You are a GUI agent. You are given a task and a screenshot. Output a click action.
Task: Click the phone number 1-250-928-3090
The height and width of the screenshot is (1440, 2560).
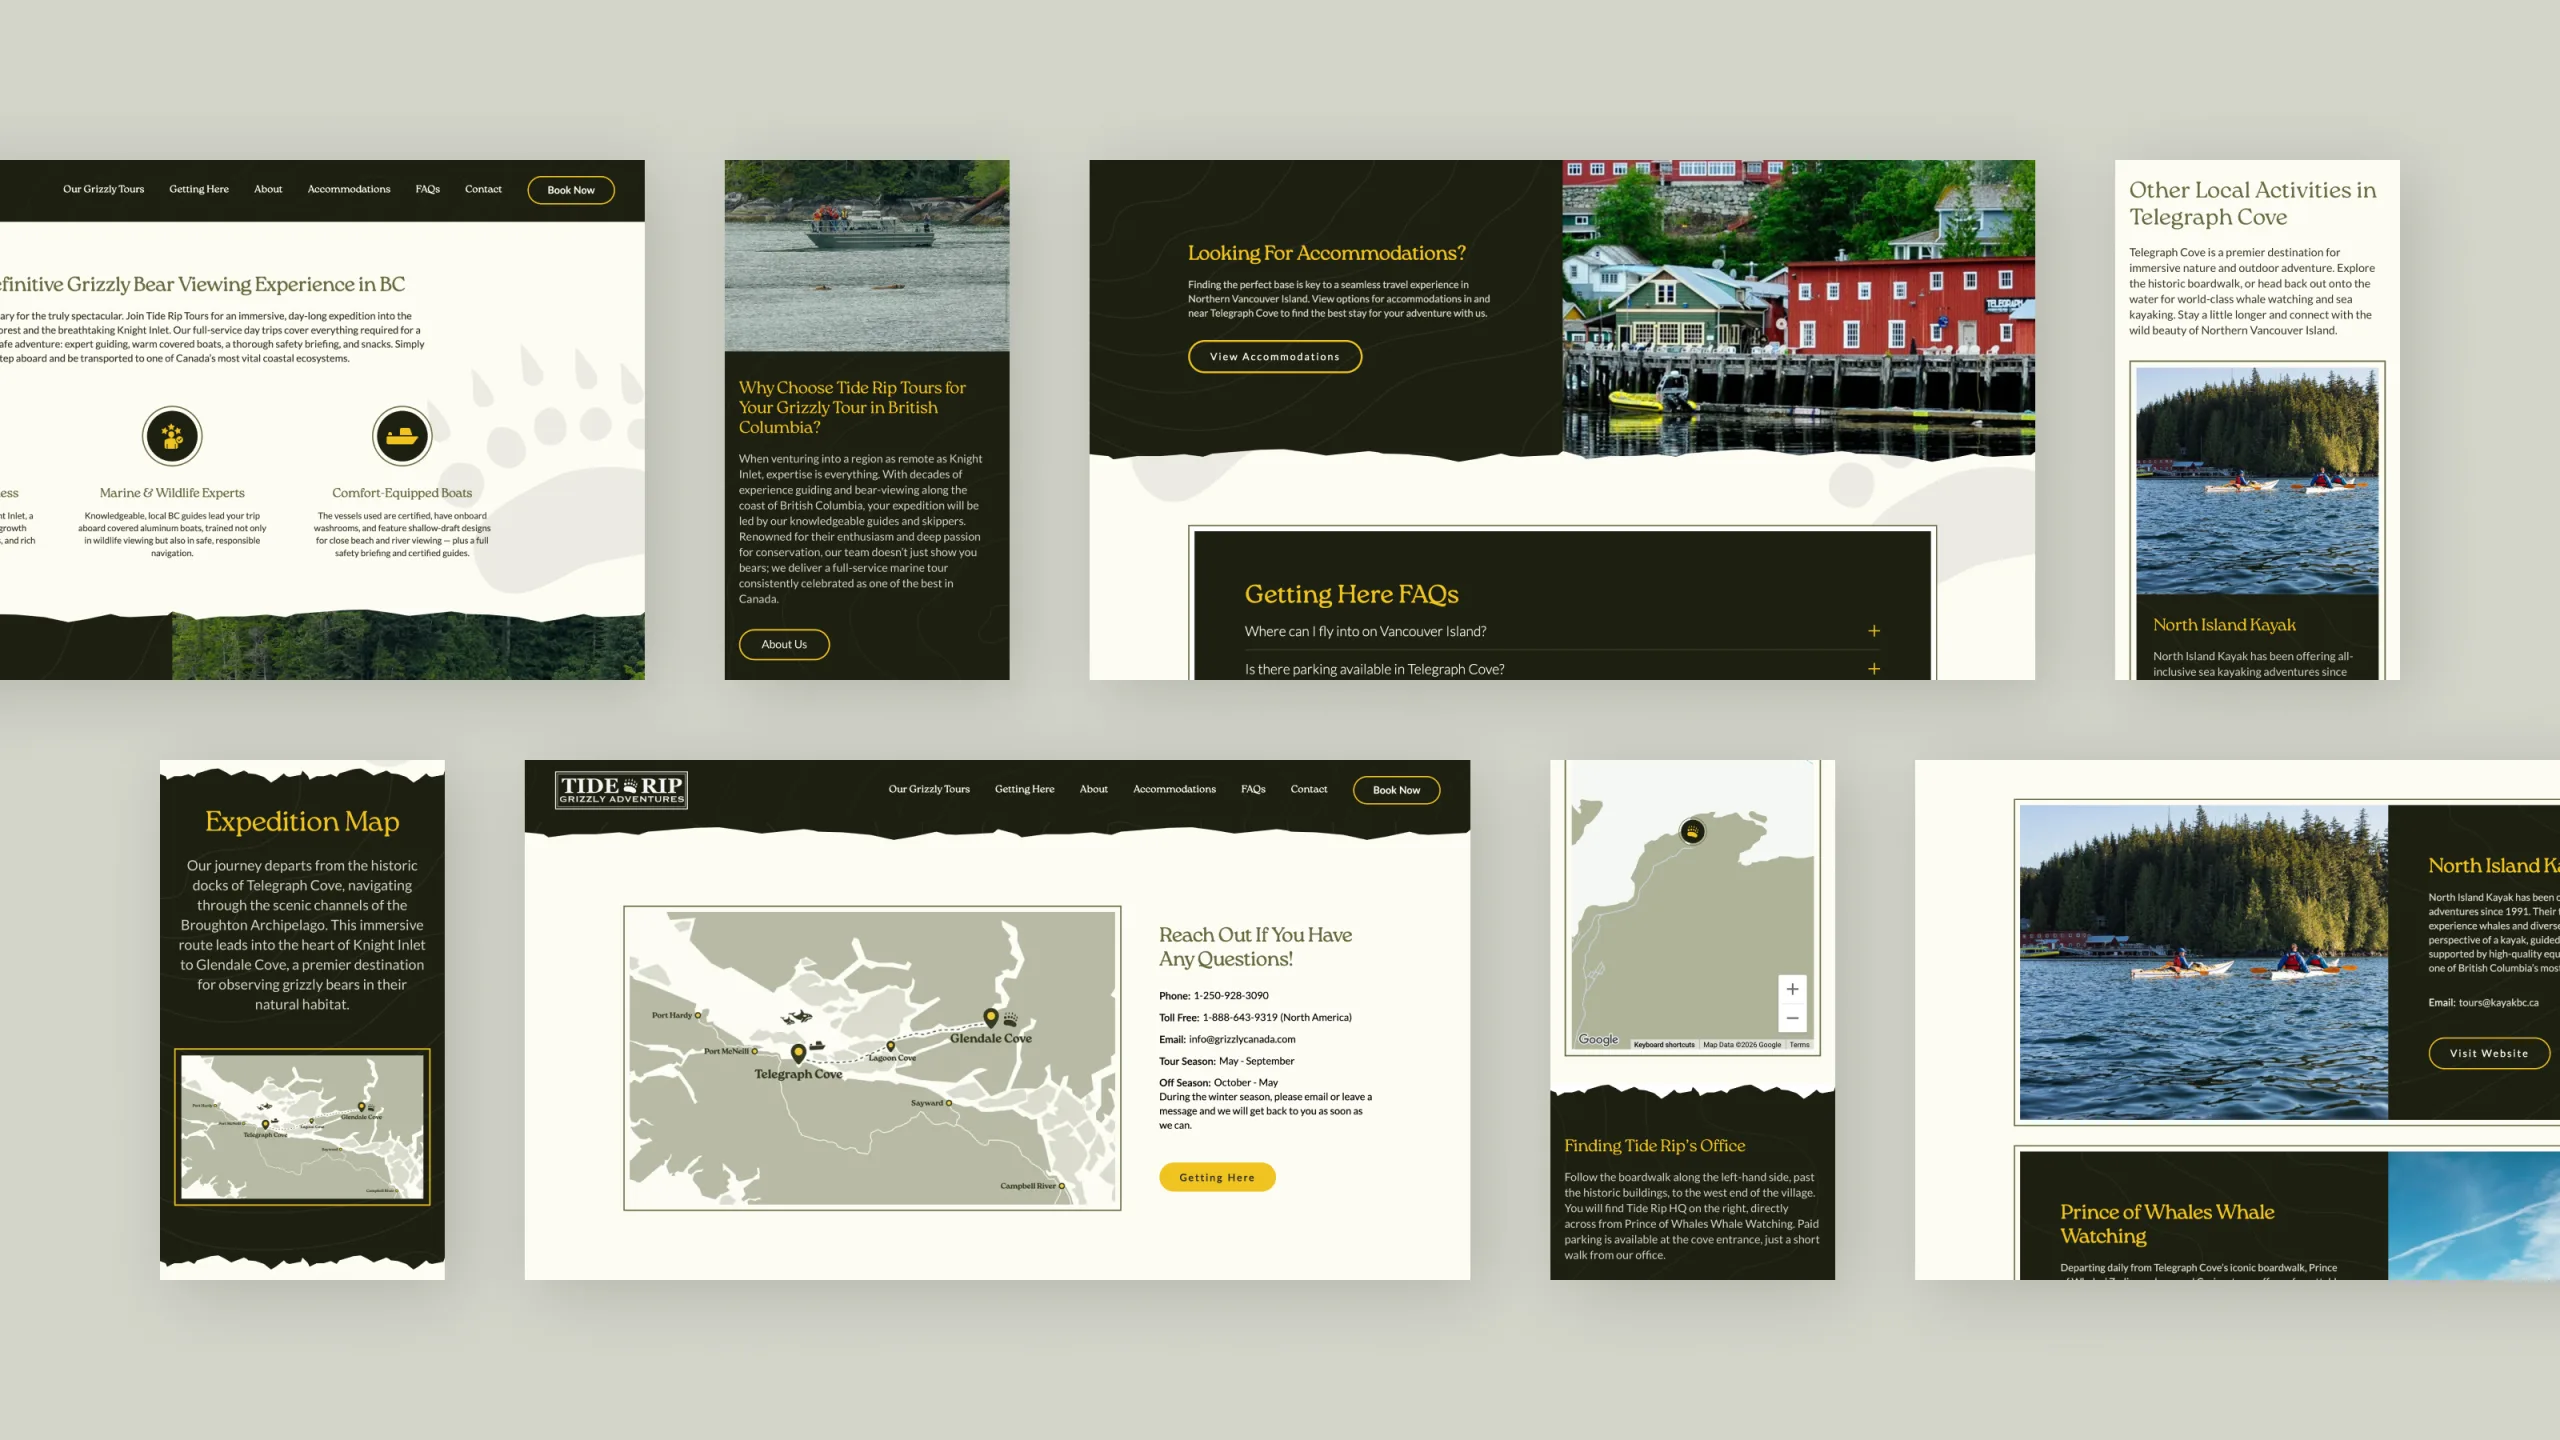click(x=1231, y=995)
